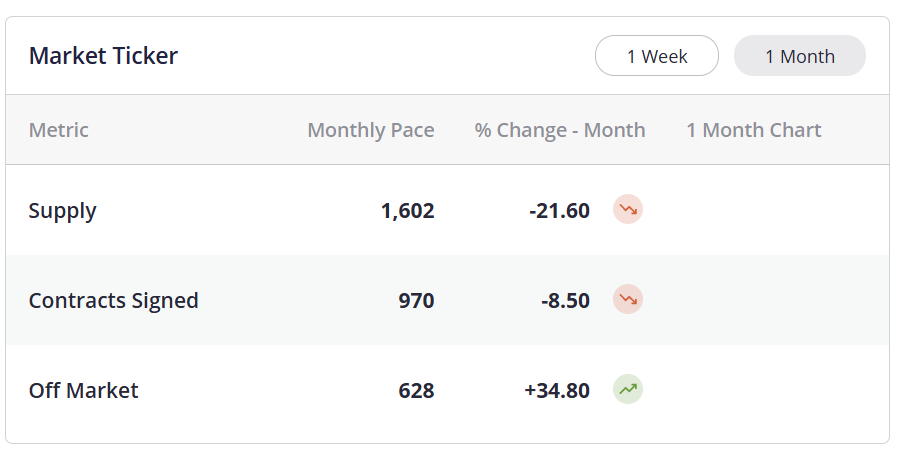
Task: Click the 1 Month Chart column header
Action: tap(754, 130)
